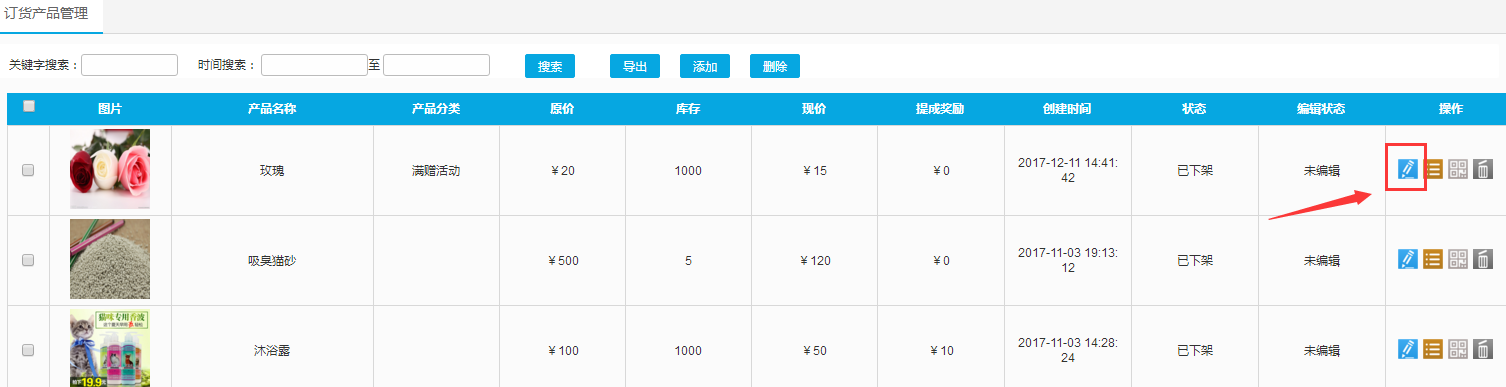Check the checkbox for the 吸臭猫砂 row
This screenshot has width=1506, height=387.
click(x=28, y=260)
